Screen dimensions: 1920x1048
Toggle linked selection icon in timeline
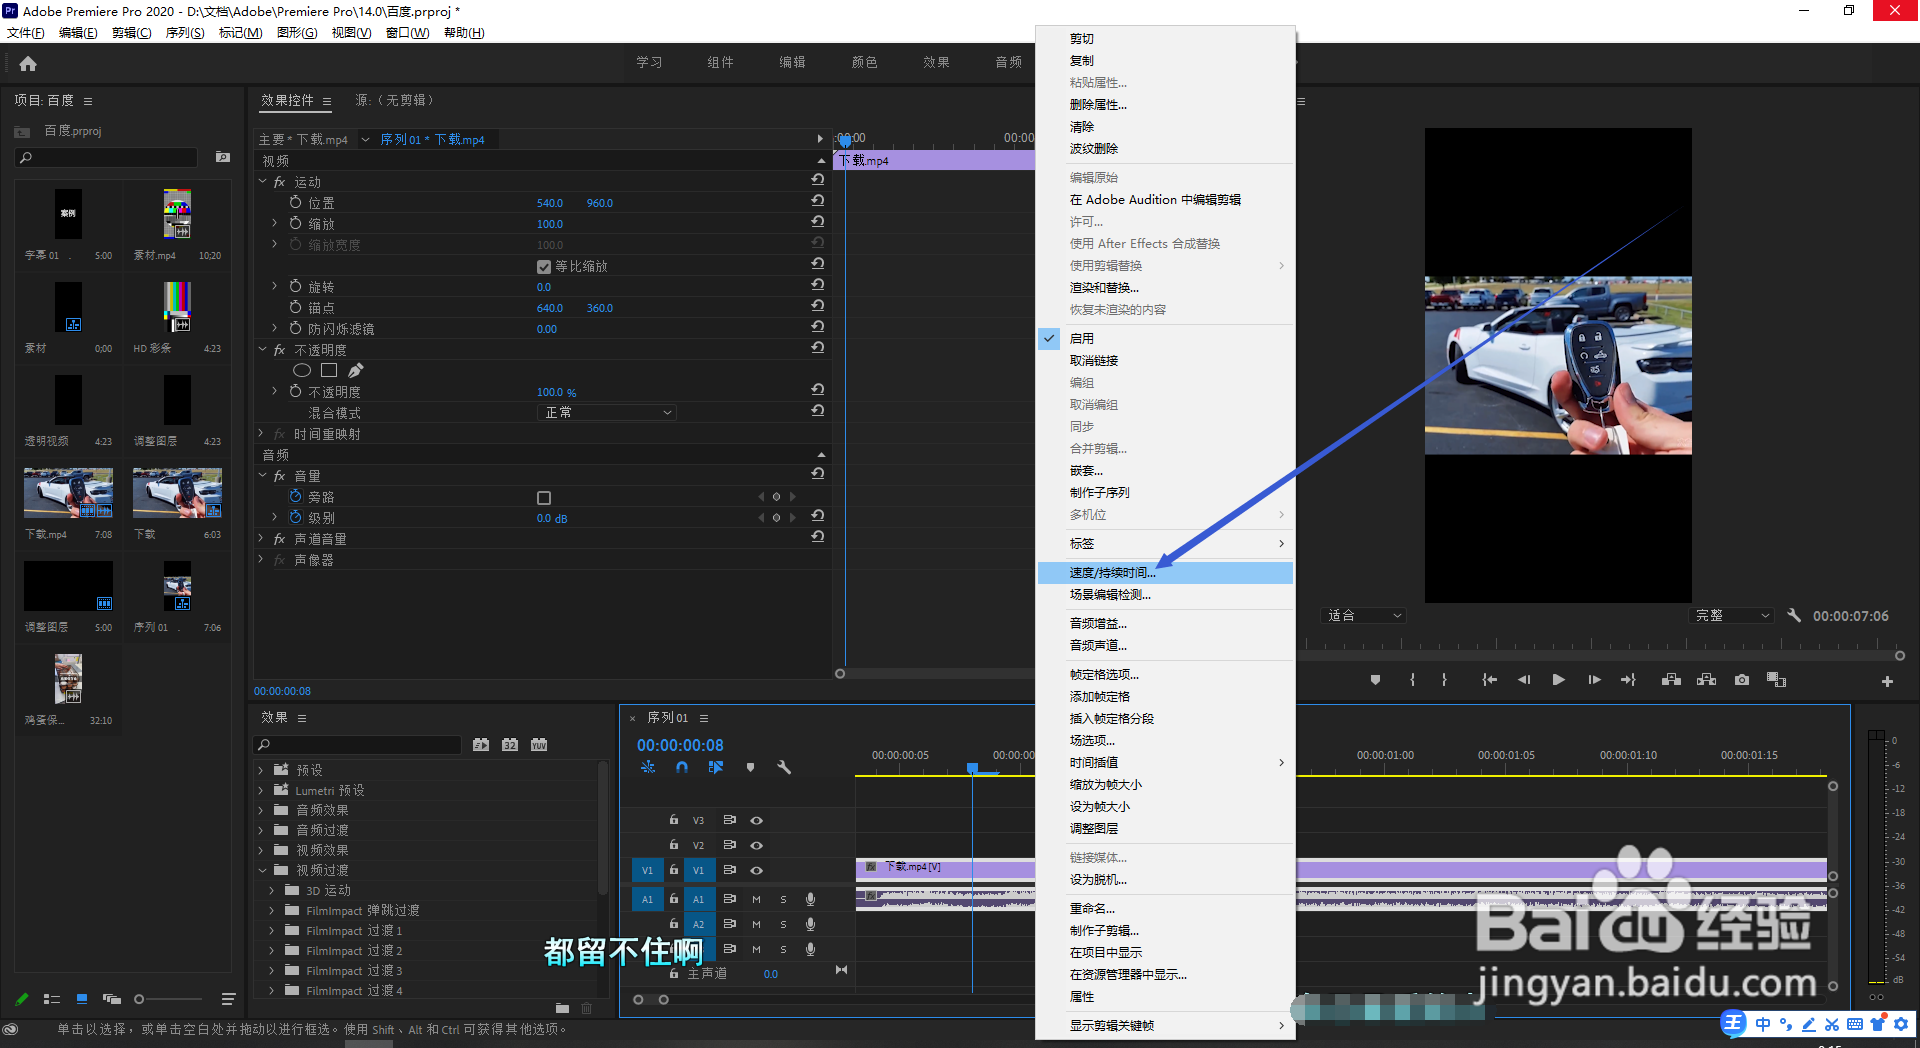(x=716, y=767)
